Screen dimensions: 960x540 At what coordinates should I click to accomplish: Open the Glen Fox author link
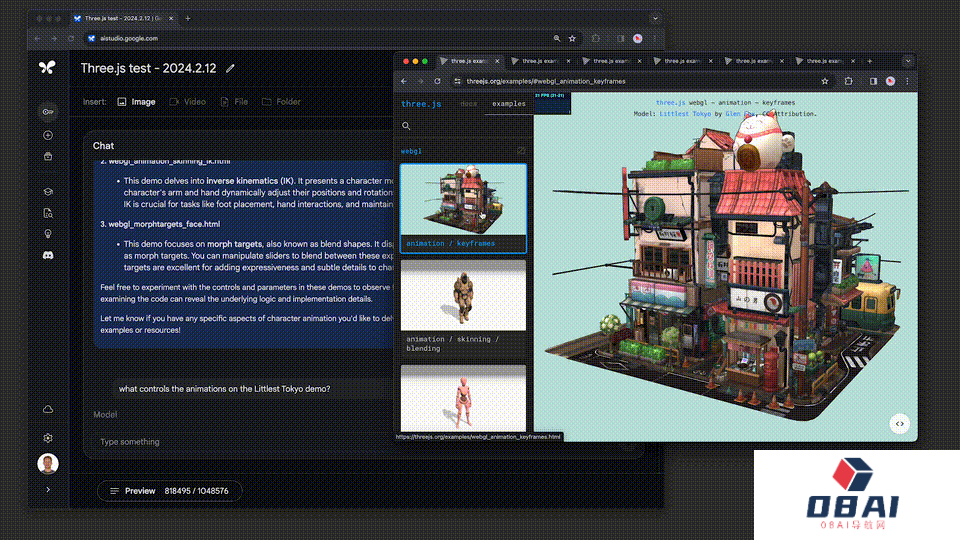pos(738,114)
